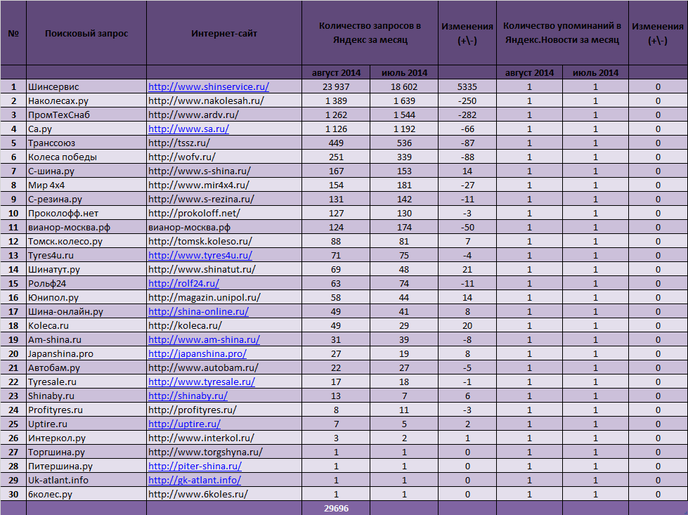The width and height of the screenshot is (688, 515).
Task: Open the uptire.ru link
Action: (x=184, y=424)
